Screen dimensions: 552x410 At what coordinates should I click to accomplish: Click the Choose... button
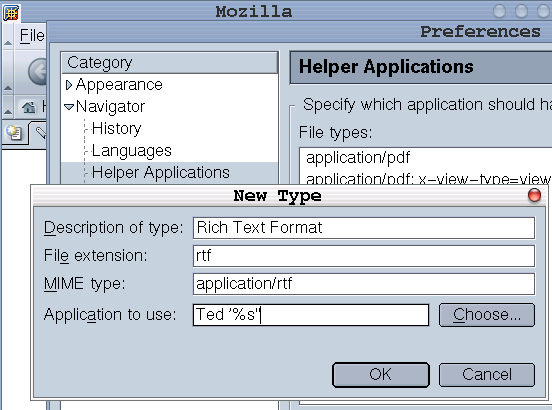[487, 315]
